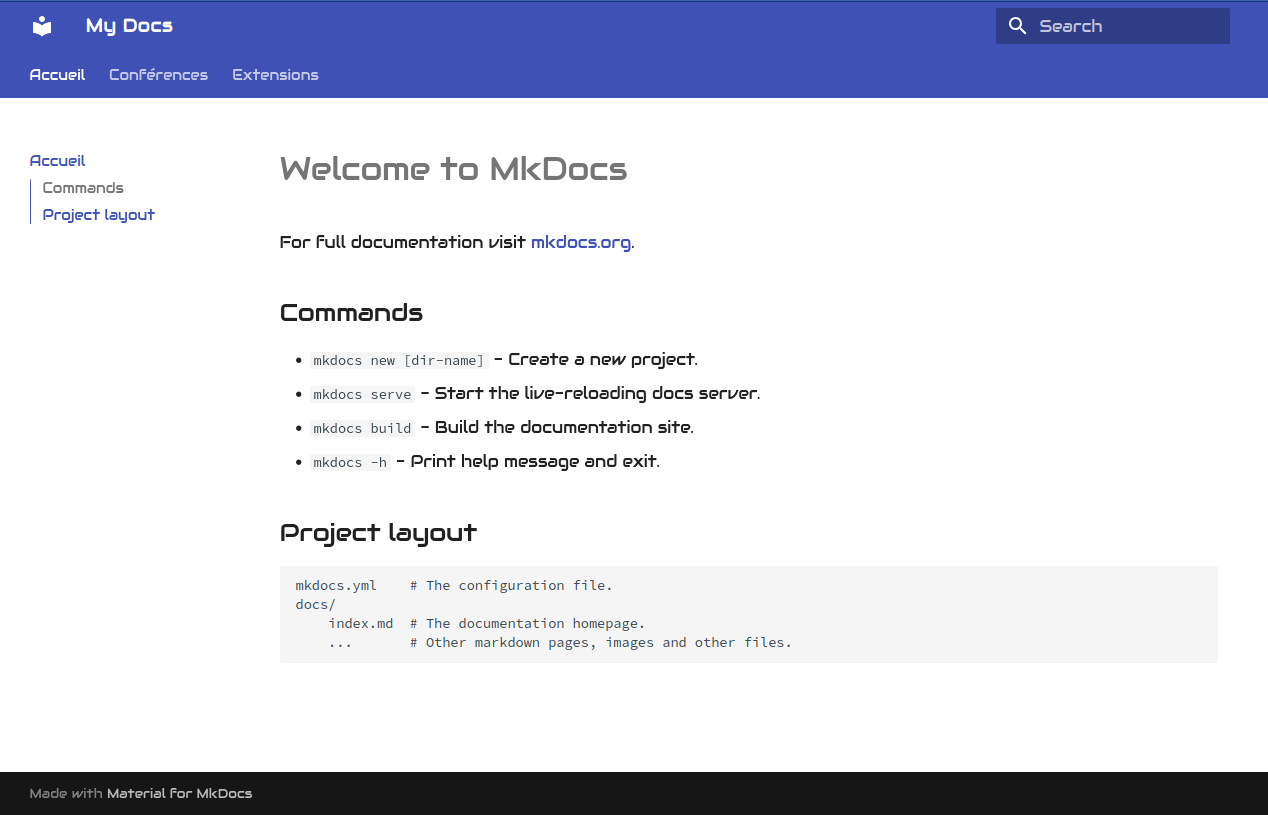
Task: Select Accueil in the sidebar
Action: [x=57, y=161]
